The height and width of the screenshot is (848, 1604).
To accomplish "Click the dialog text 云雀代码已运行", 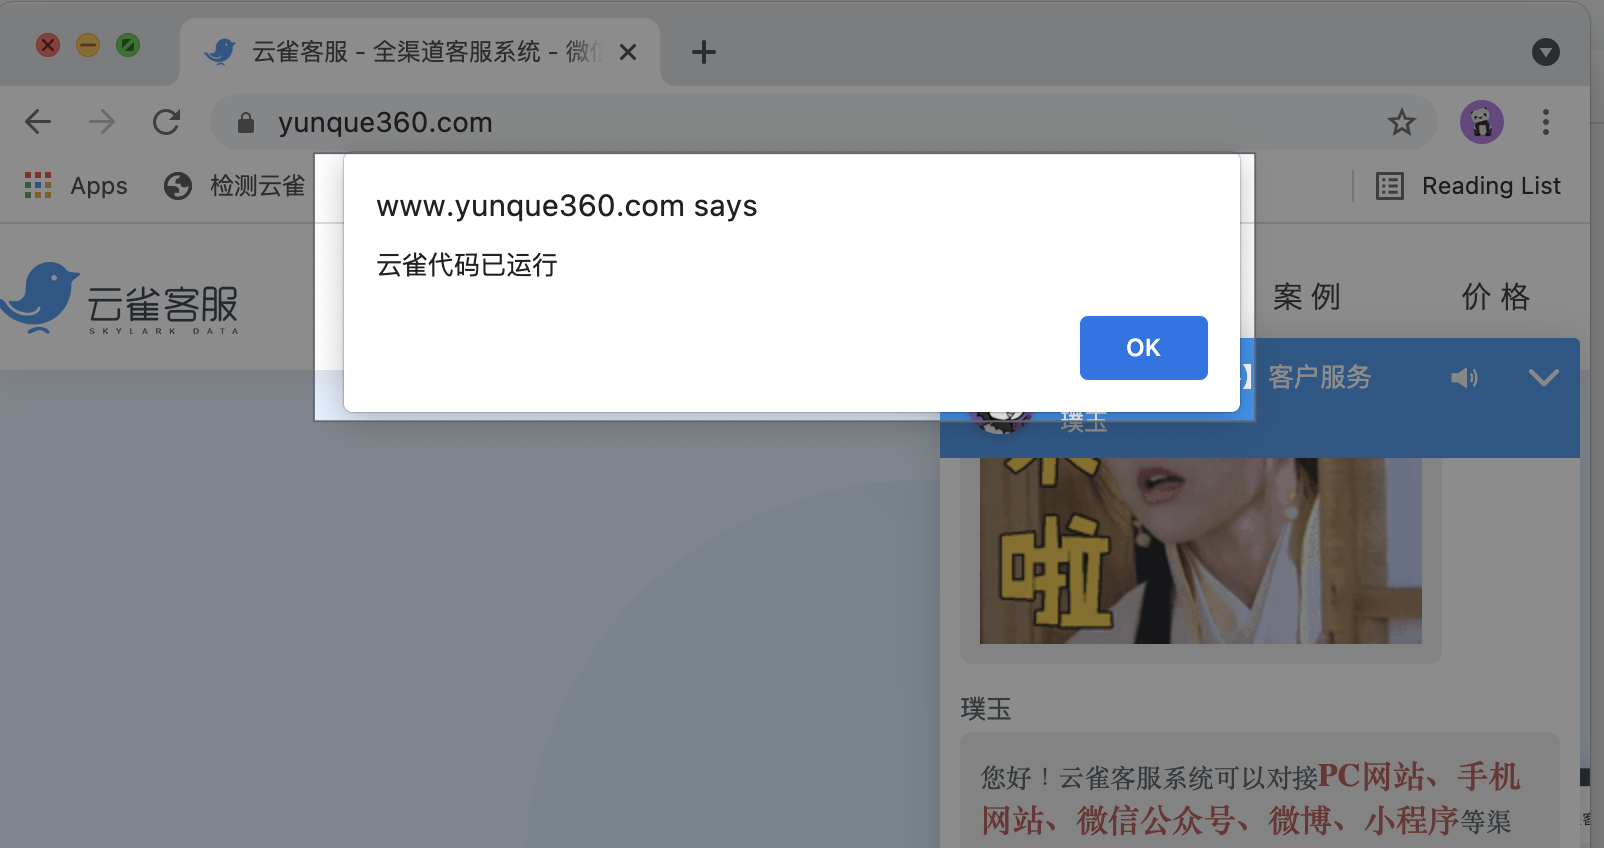I will (x=466, y=265).
